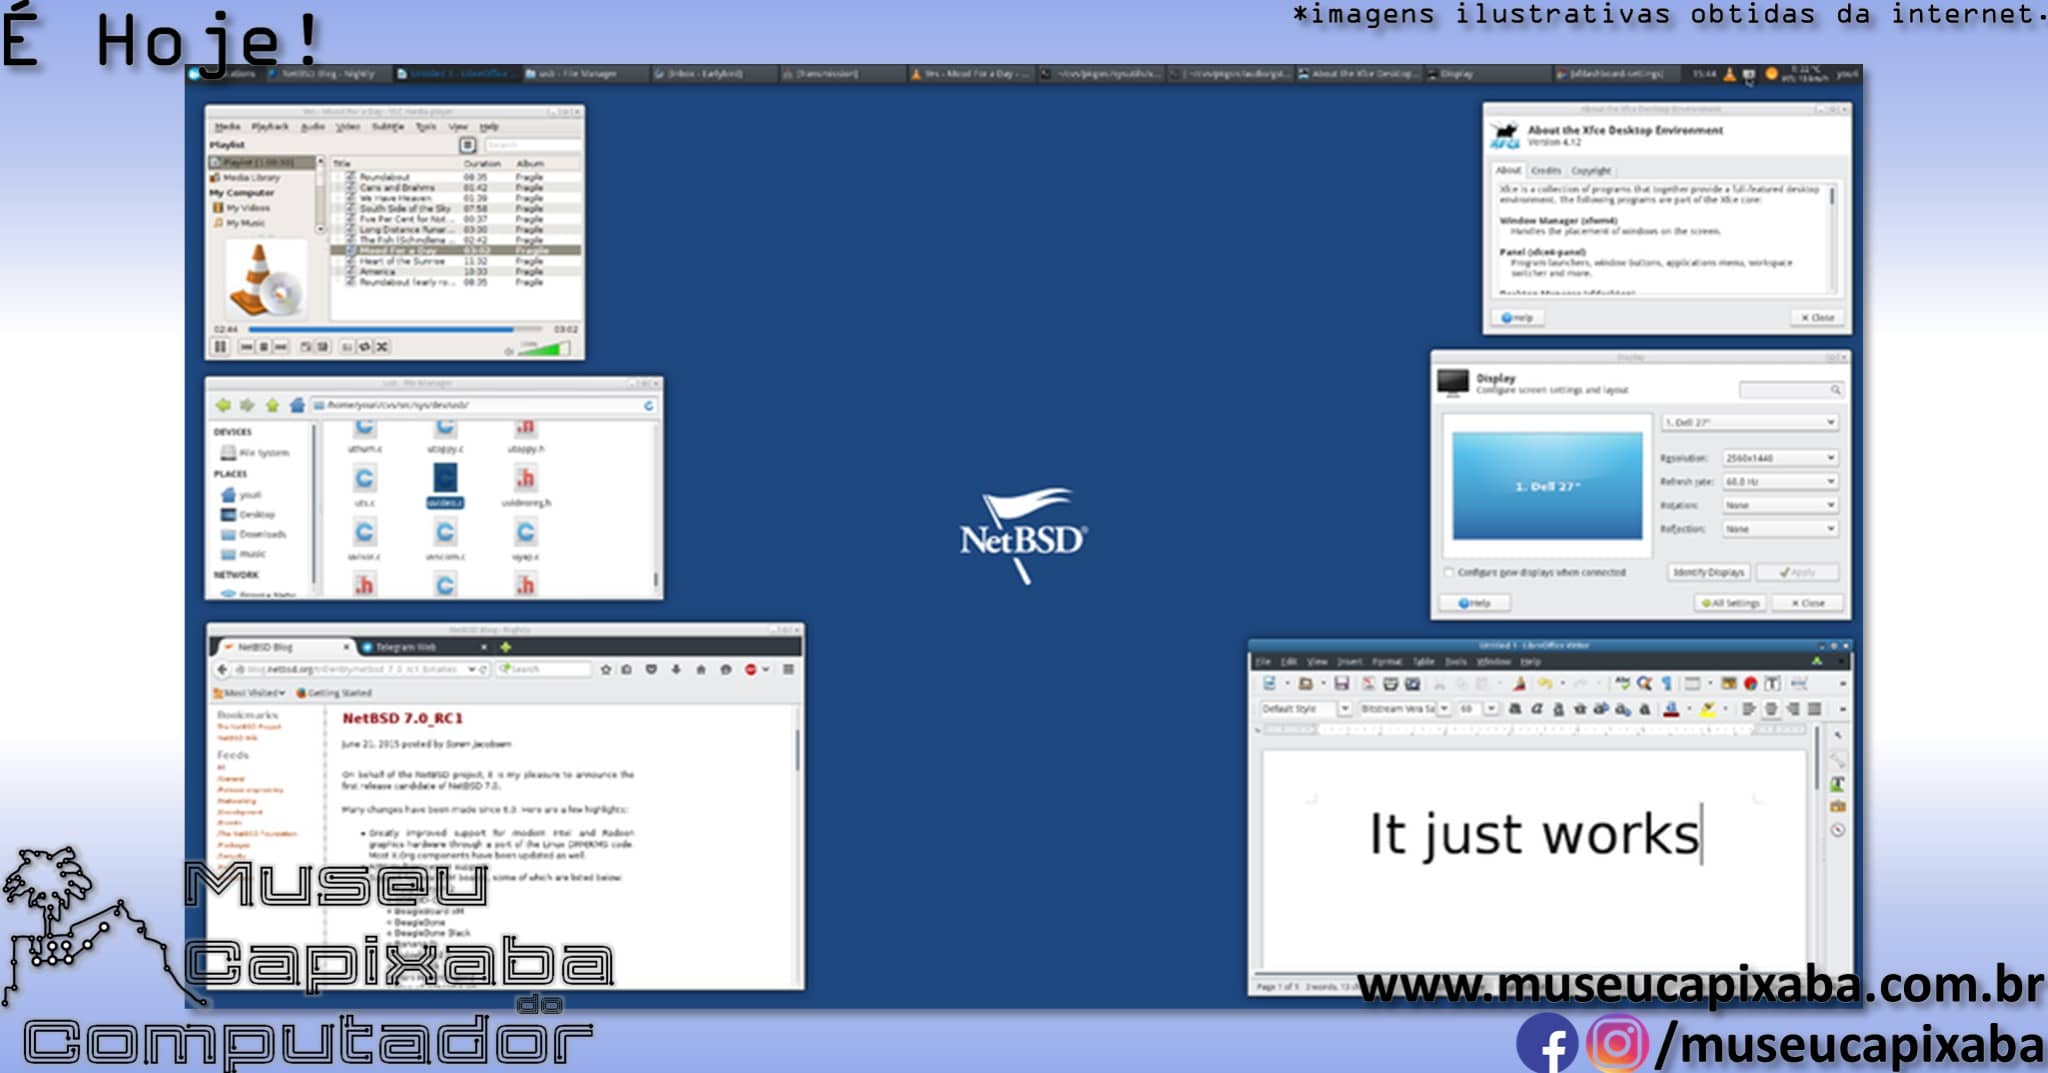Toggle loop repeat in VLC
The image size is (2048, 1073).
(365, 347)
